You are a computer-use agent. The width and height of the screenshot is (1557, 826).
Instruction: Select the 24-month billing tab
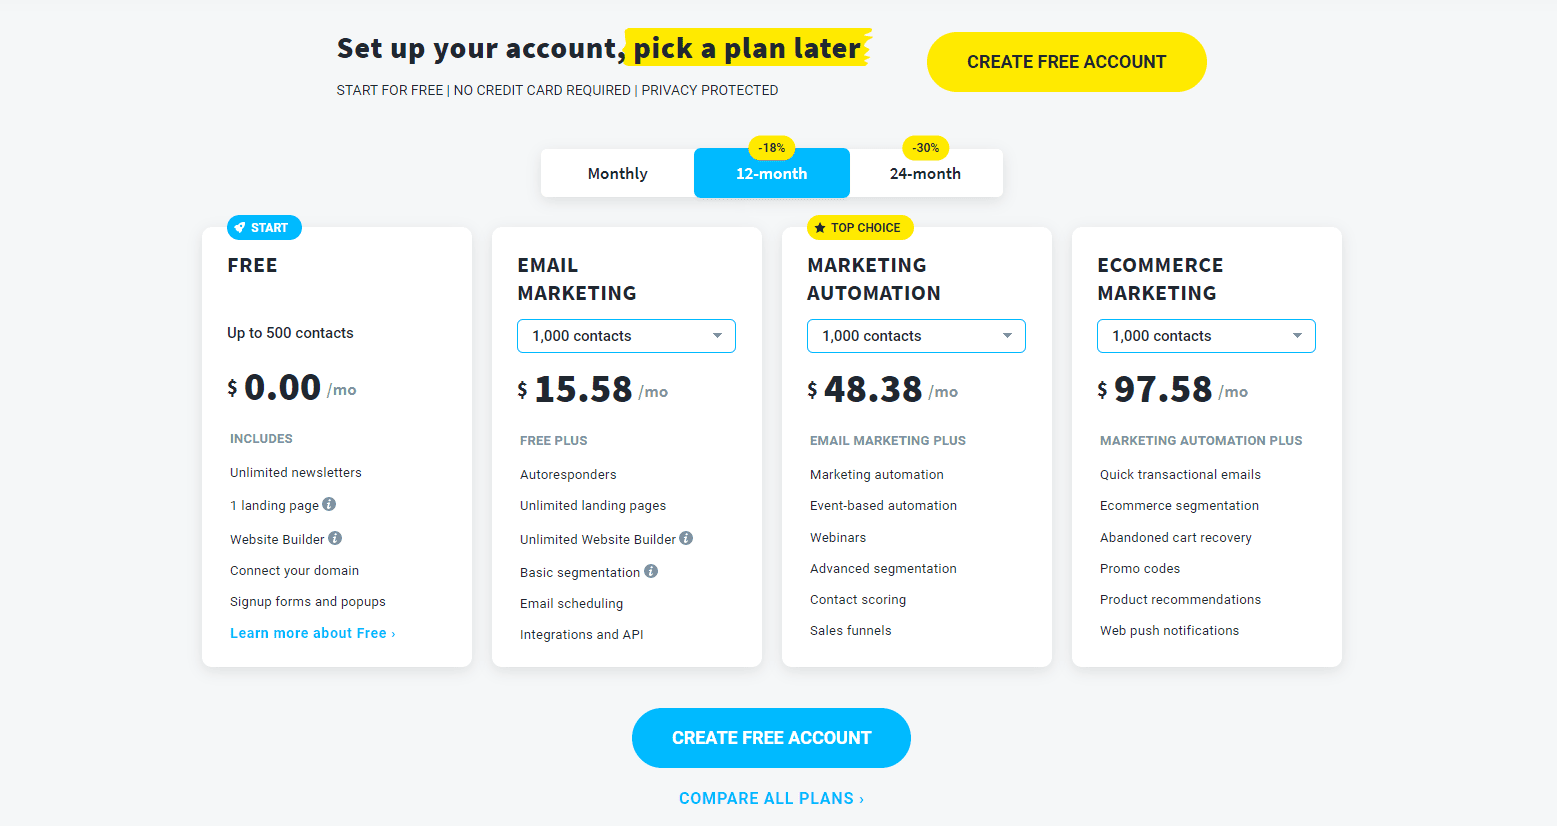[x=926, y=172]
